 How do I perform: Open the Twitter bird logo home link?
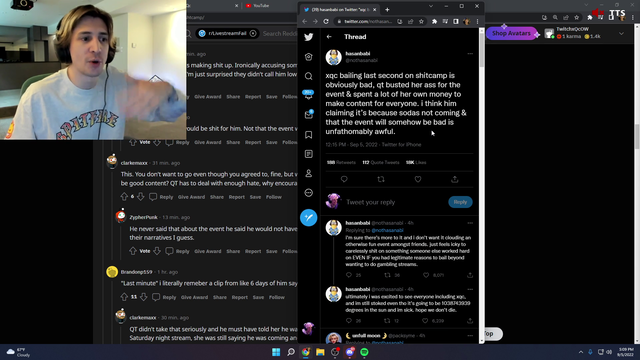(x=309, y=37)
